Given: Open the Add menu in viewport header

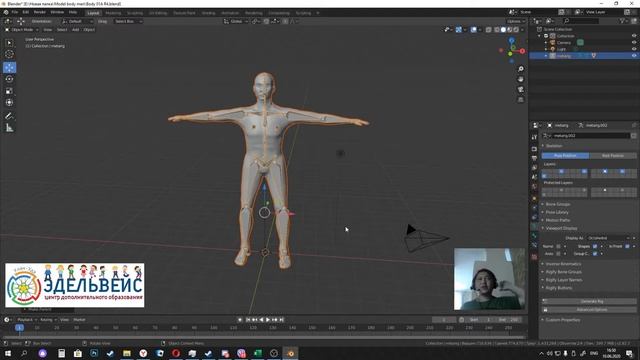Looking at the screenshot, I should coord(76,29).
